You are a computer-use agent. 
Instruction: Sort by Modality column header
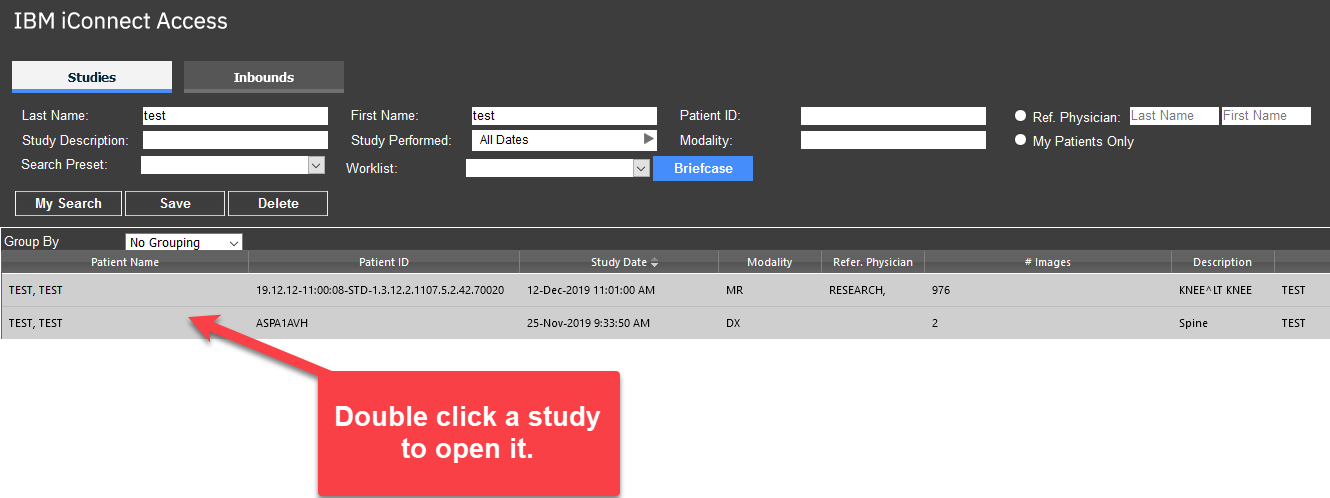tap(770, 262)
